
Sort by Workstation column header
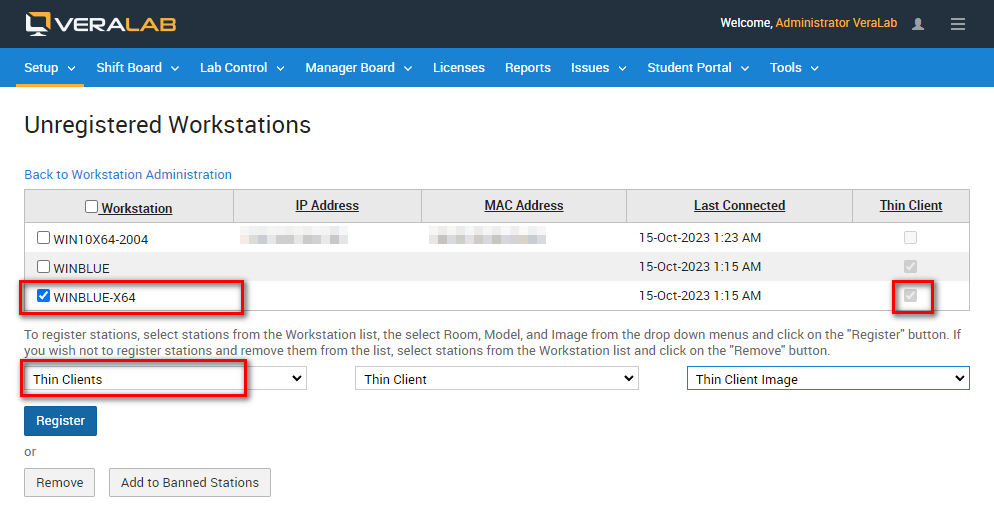pos(137,208)
